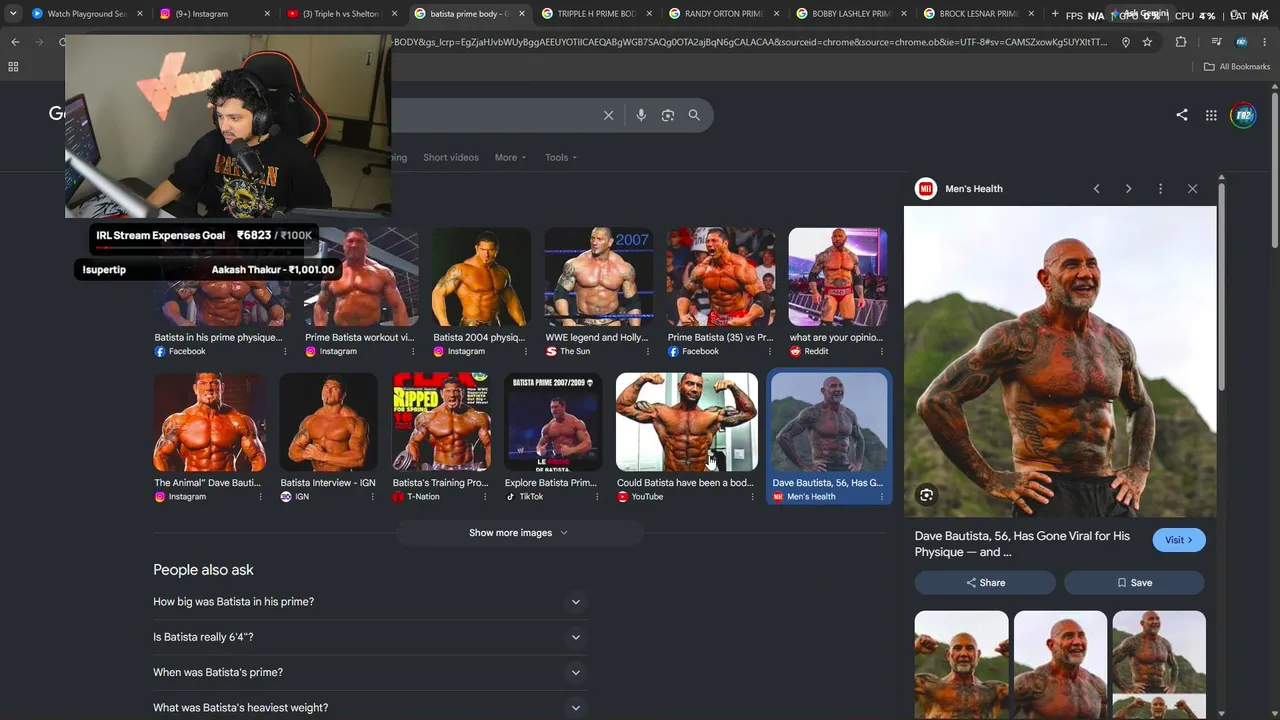Open the WWE legend and Hollywood Sun thumbnail
The width and height of the screenshot is (1280, 720).
coord(598,277)
